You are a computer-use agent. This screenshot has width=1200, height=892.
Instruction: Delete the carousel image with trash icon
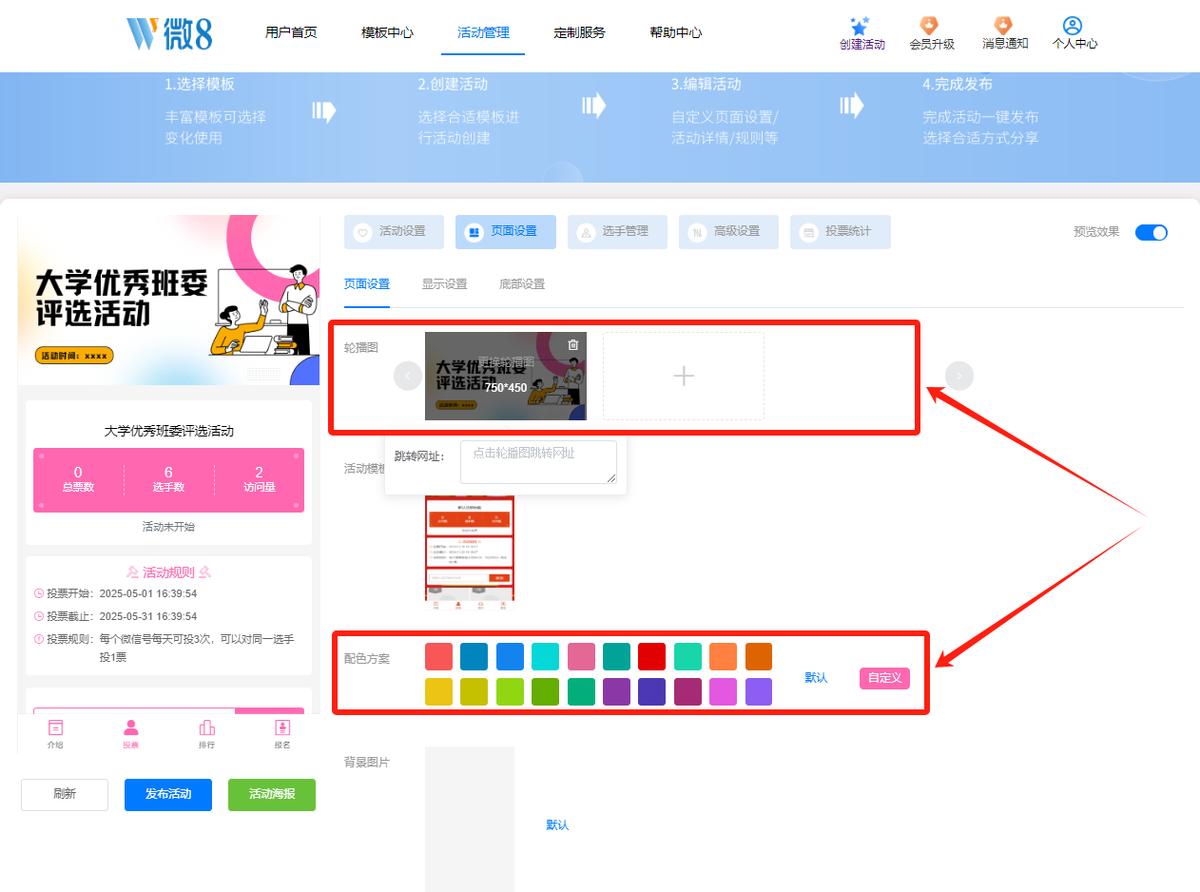pos(573,345)
